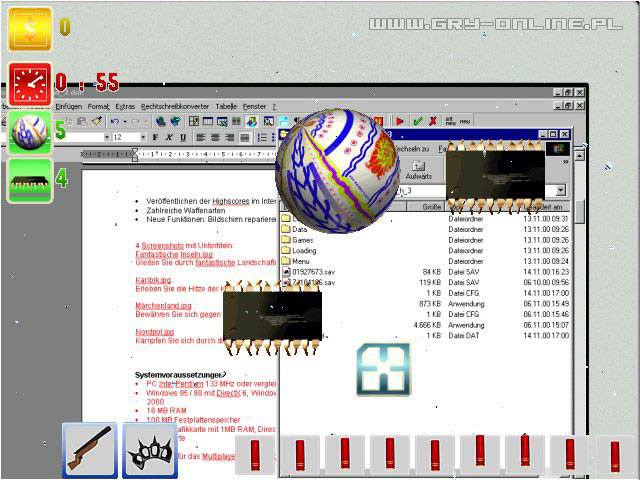The width and height of the screenshot is (640, 480).
Task: Click the Word undo arrow icon
Action: click(x=115, y=121)
